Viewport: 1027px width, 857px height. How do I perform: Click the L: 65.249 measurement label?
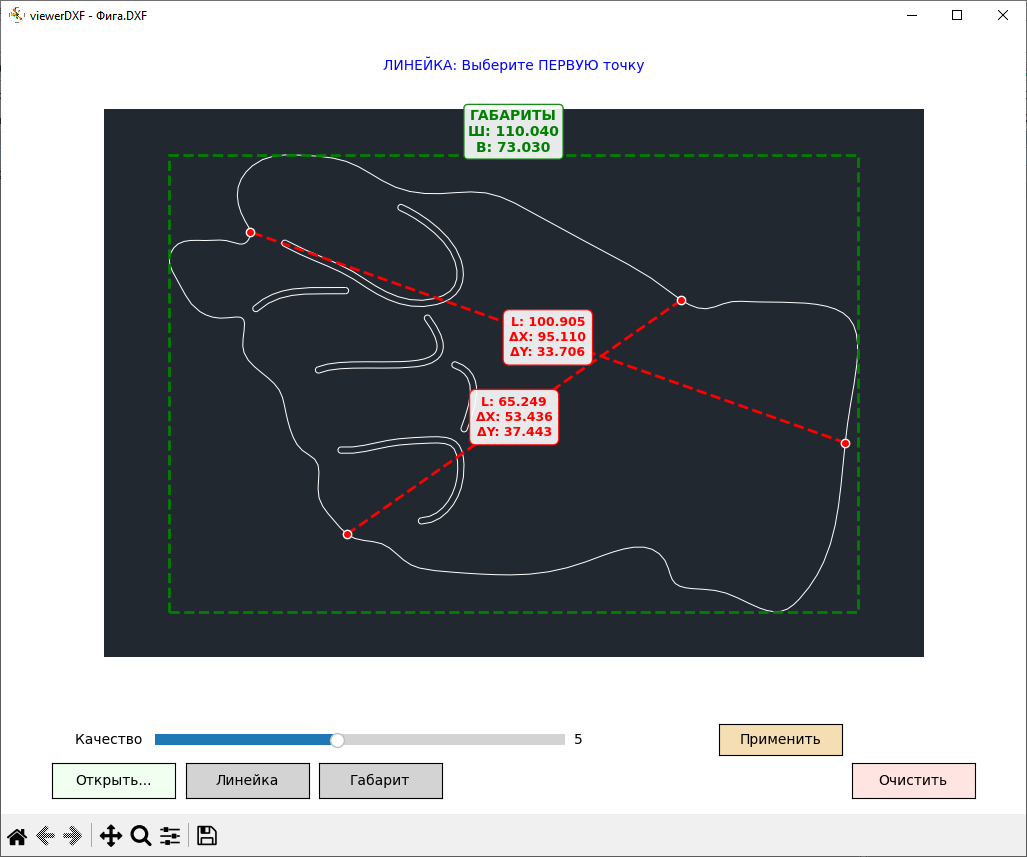pos(514,417)
